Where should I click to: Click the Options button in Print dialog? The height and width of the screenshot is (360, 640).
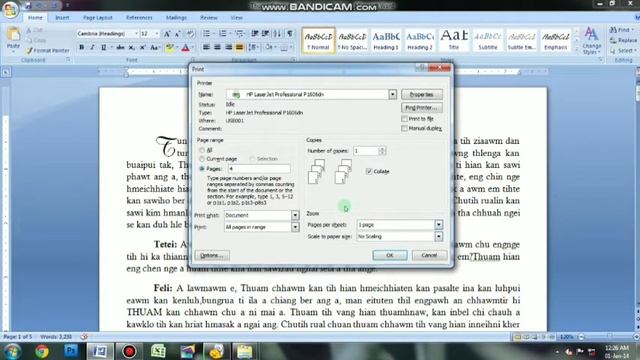click(212, 255)
